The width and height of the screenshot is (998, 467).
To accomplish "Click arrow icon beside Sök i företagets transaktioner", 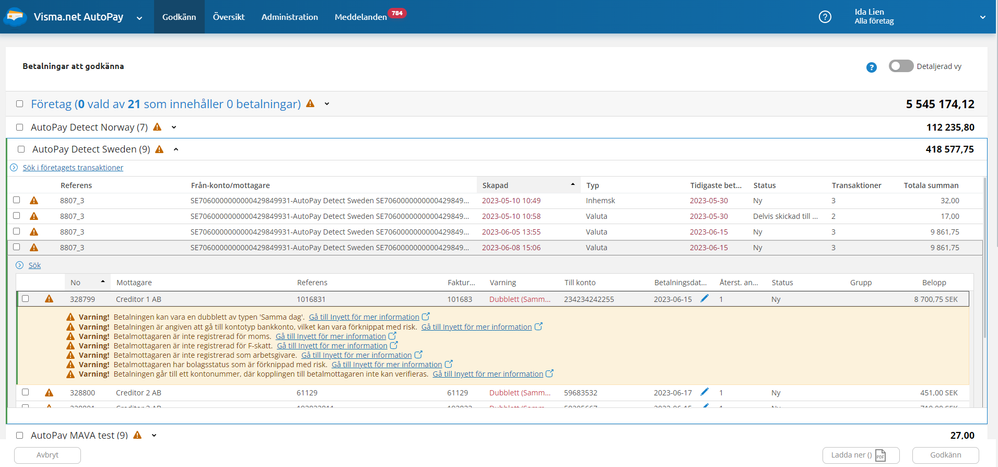I will [13, 168].
